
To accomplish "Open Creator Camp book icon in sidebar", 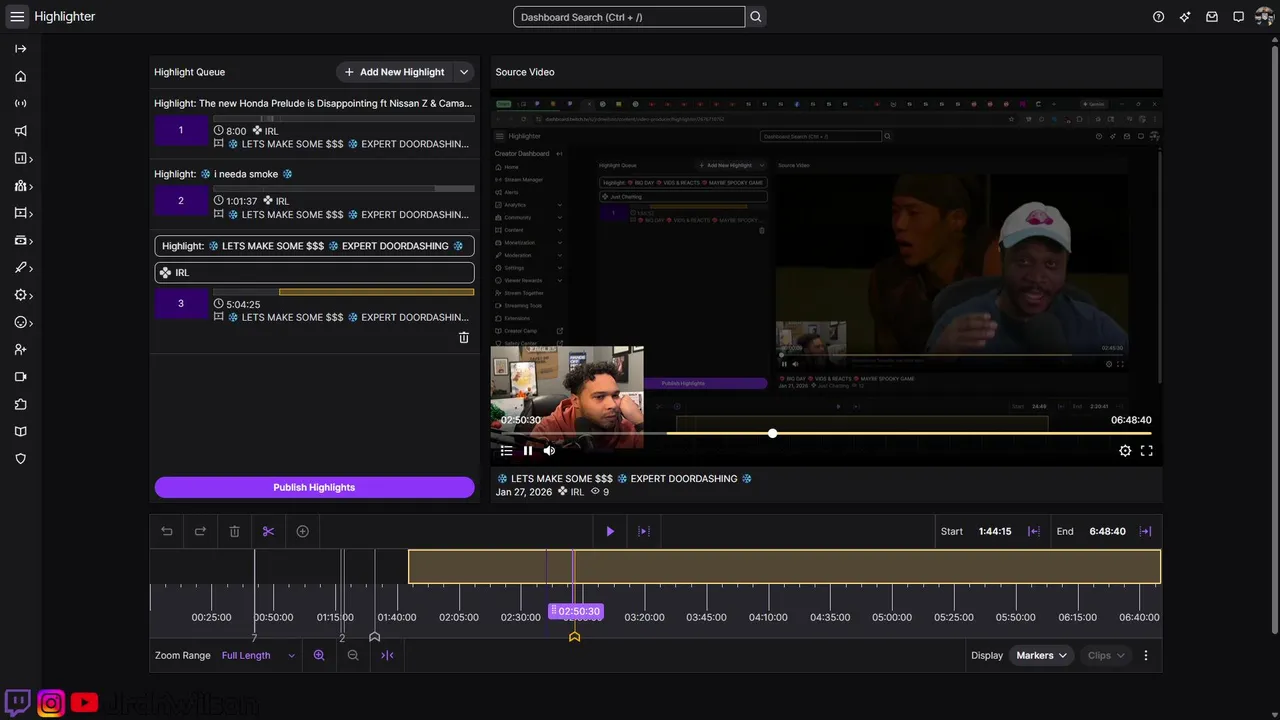I will coord(20,432).
